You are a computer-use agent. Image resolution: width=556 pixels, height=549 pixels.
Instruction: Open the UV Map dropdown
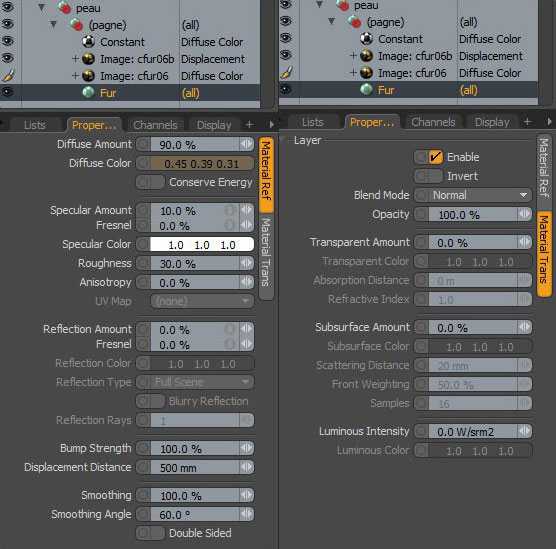(x=202, y=301)
